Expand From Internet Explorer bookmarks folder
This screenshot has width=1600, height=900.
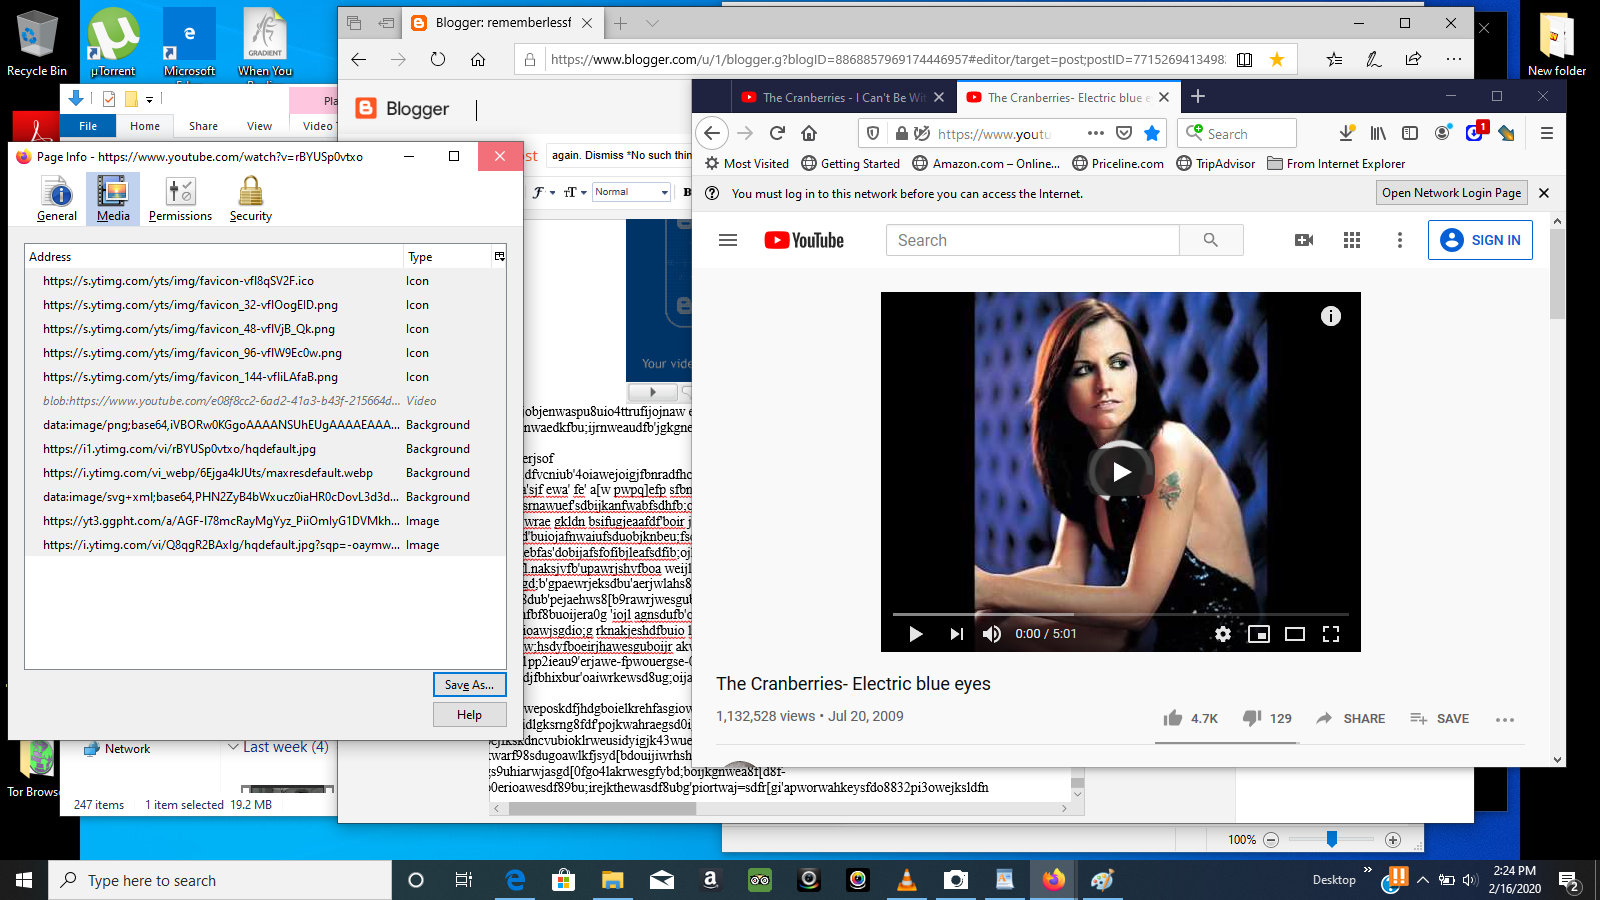coord(1336,164)
